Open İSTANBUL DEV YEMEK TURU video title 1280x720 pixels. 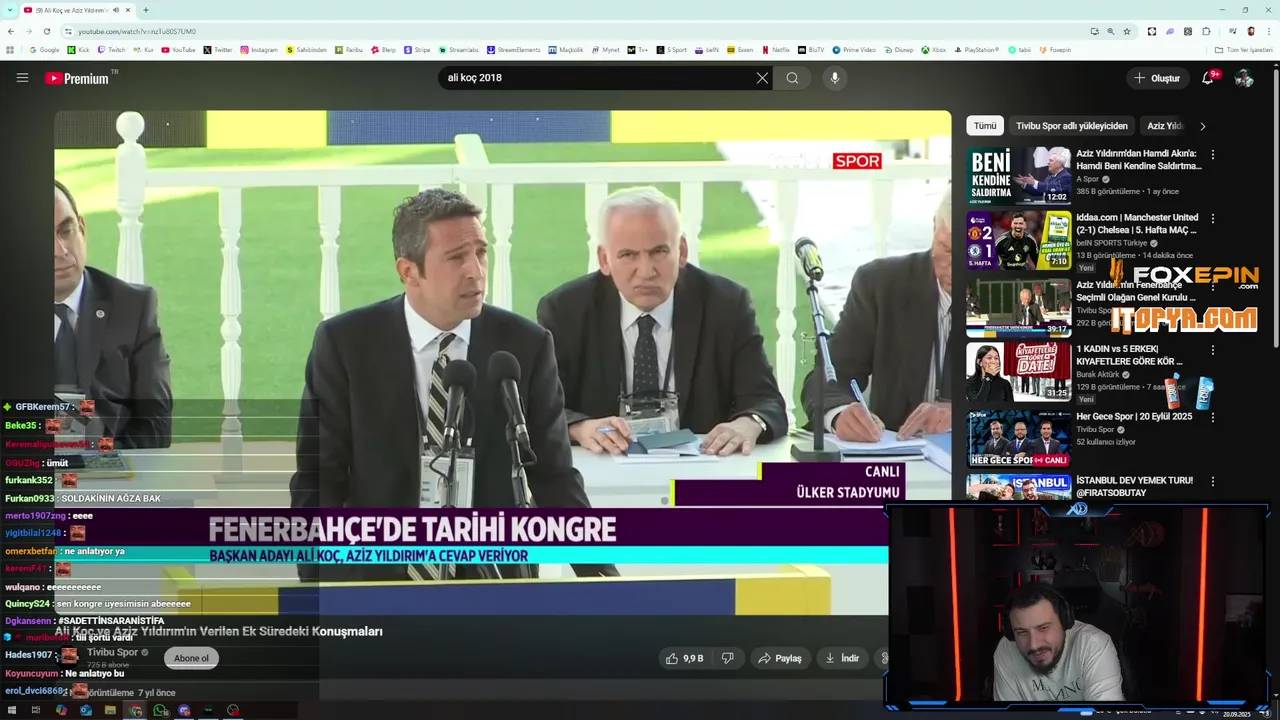click(1134, 486)
